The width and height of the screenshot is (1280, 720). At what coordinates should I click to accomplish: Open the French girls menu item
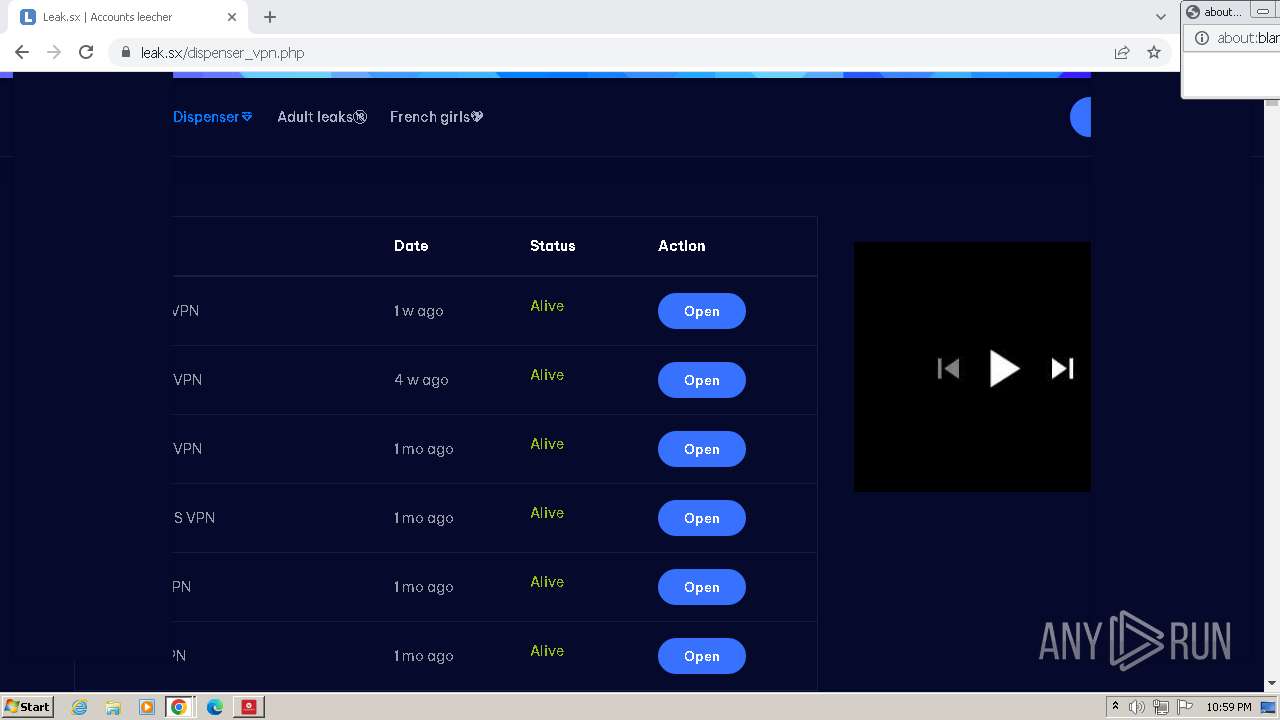(437, 117)
